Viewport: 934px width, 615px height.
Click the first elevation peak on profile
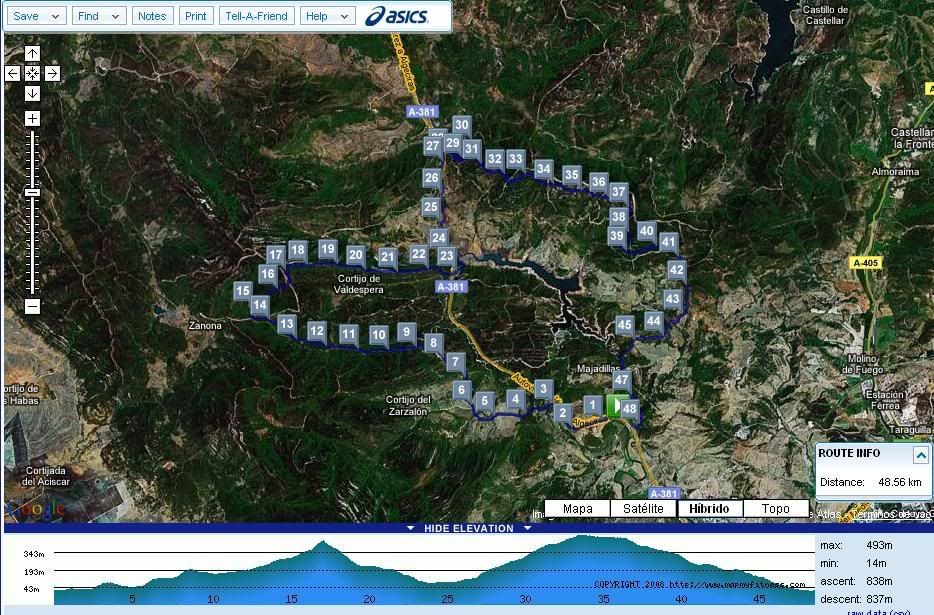322,542
